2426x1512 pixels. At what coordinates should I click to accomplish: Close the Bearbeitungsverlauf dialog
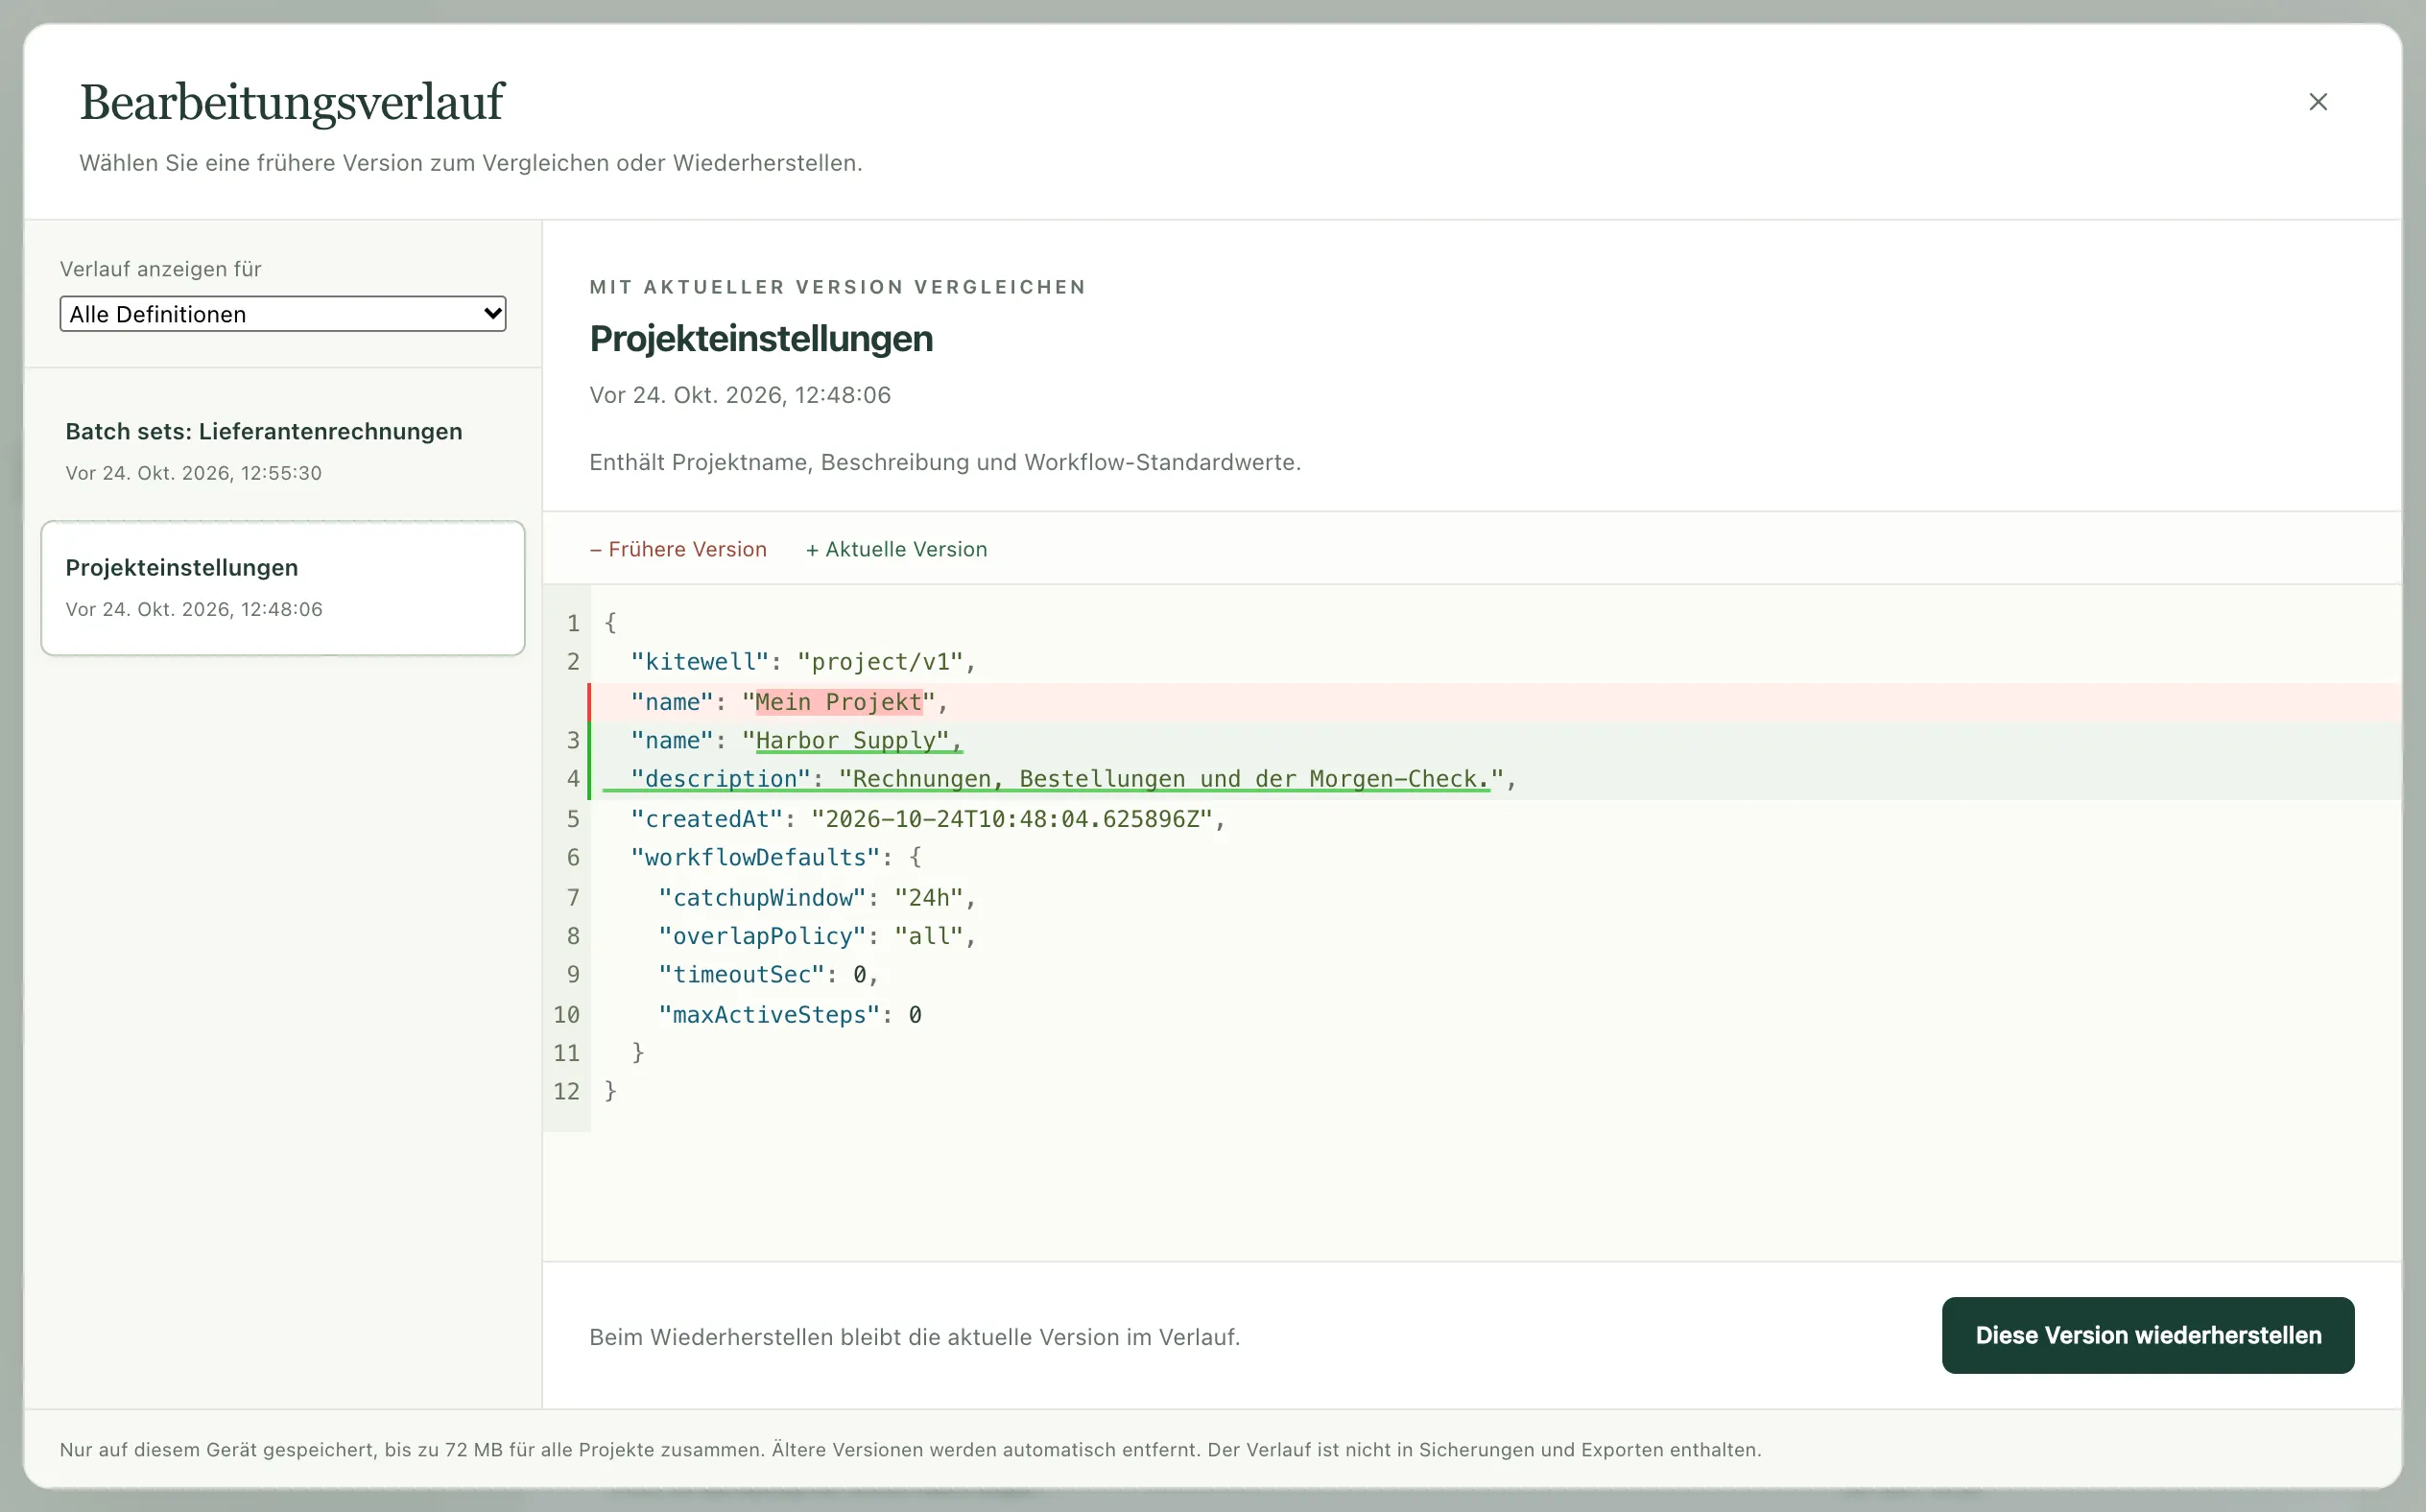[2317, 102]
